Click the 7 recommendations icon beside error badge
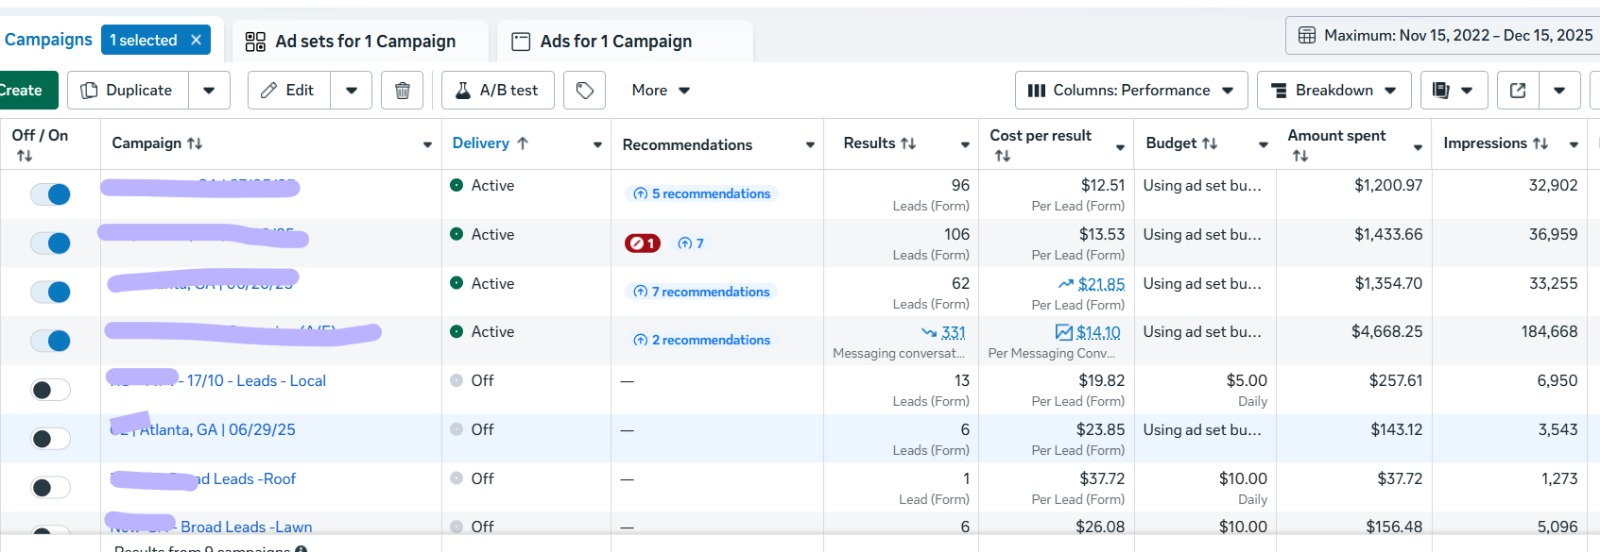The height and width of the screenshot is (552, 1600). tap(691, 243)
